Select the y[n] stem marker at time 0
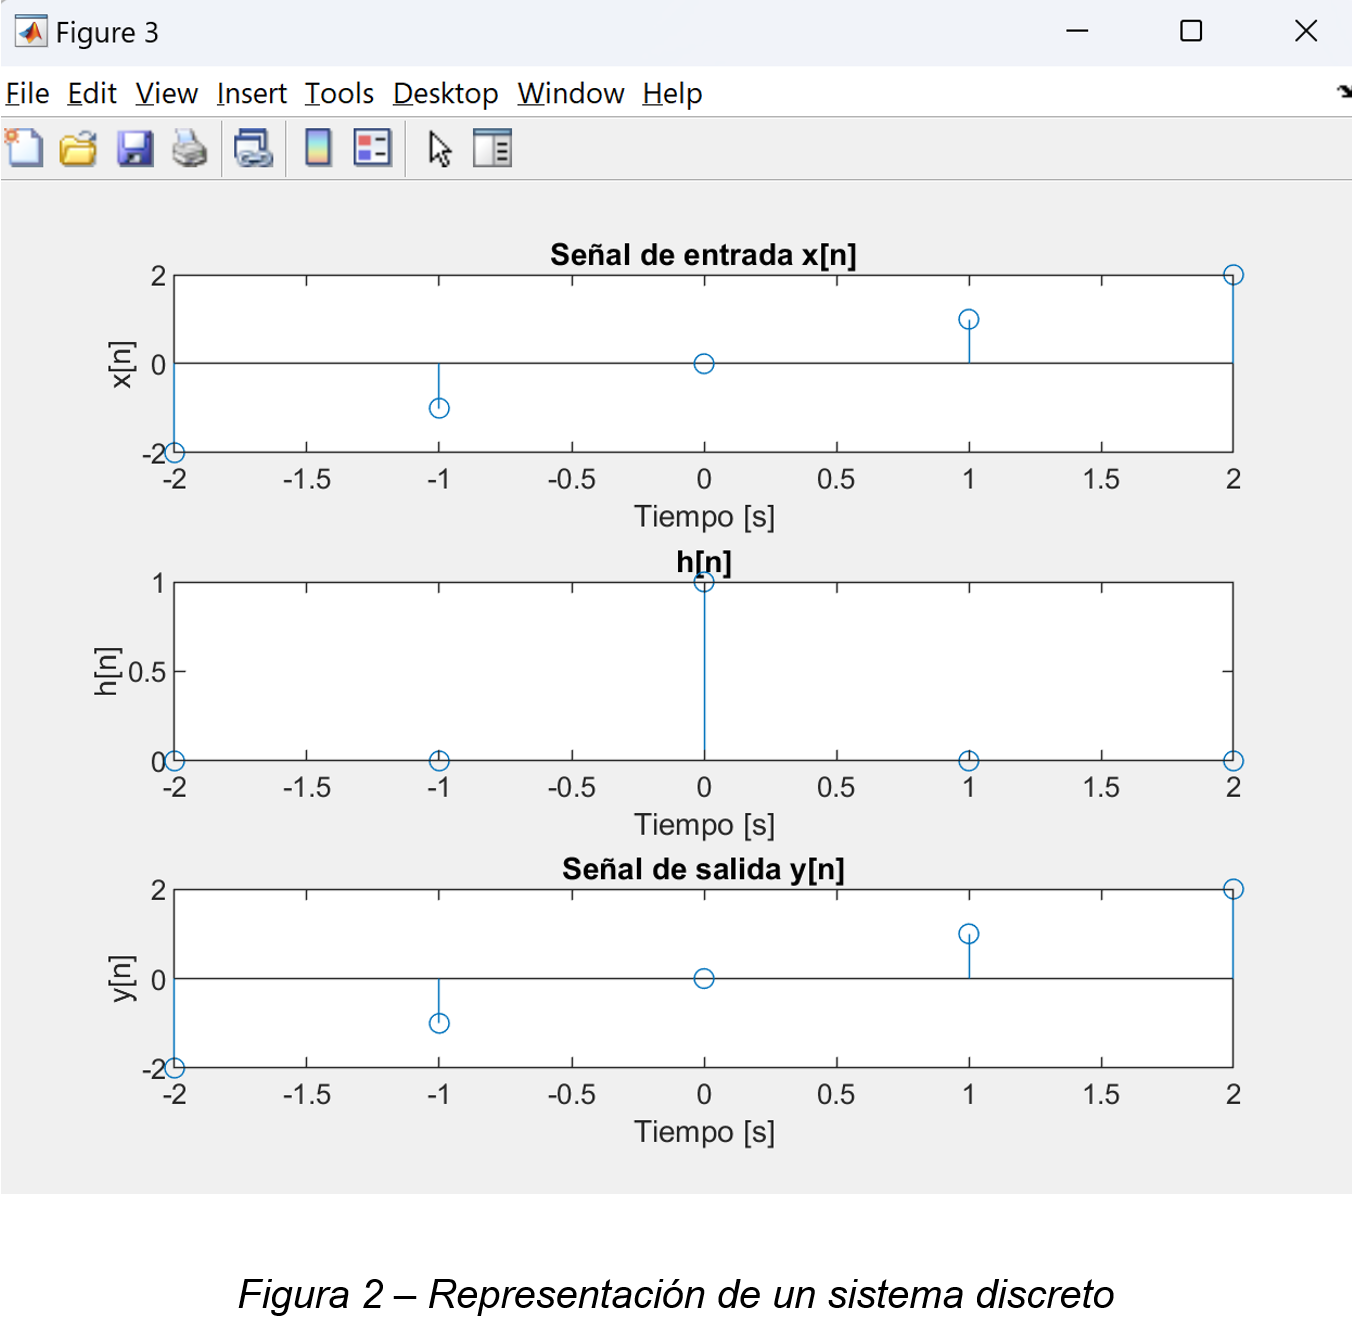 point(704,978)
